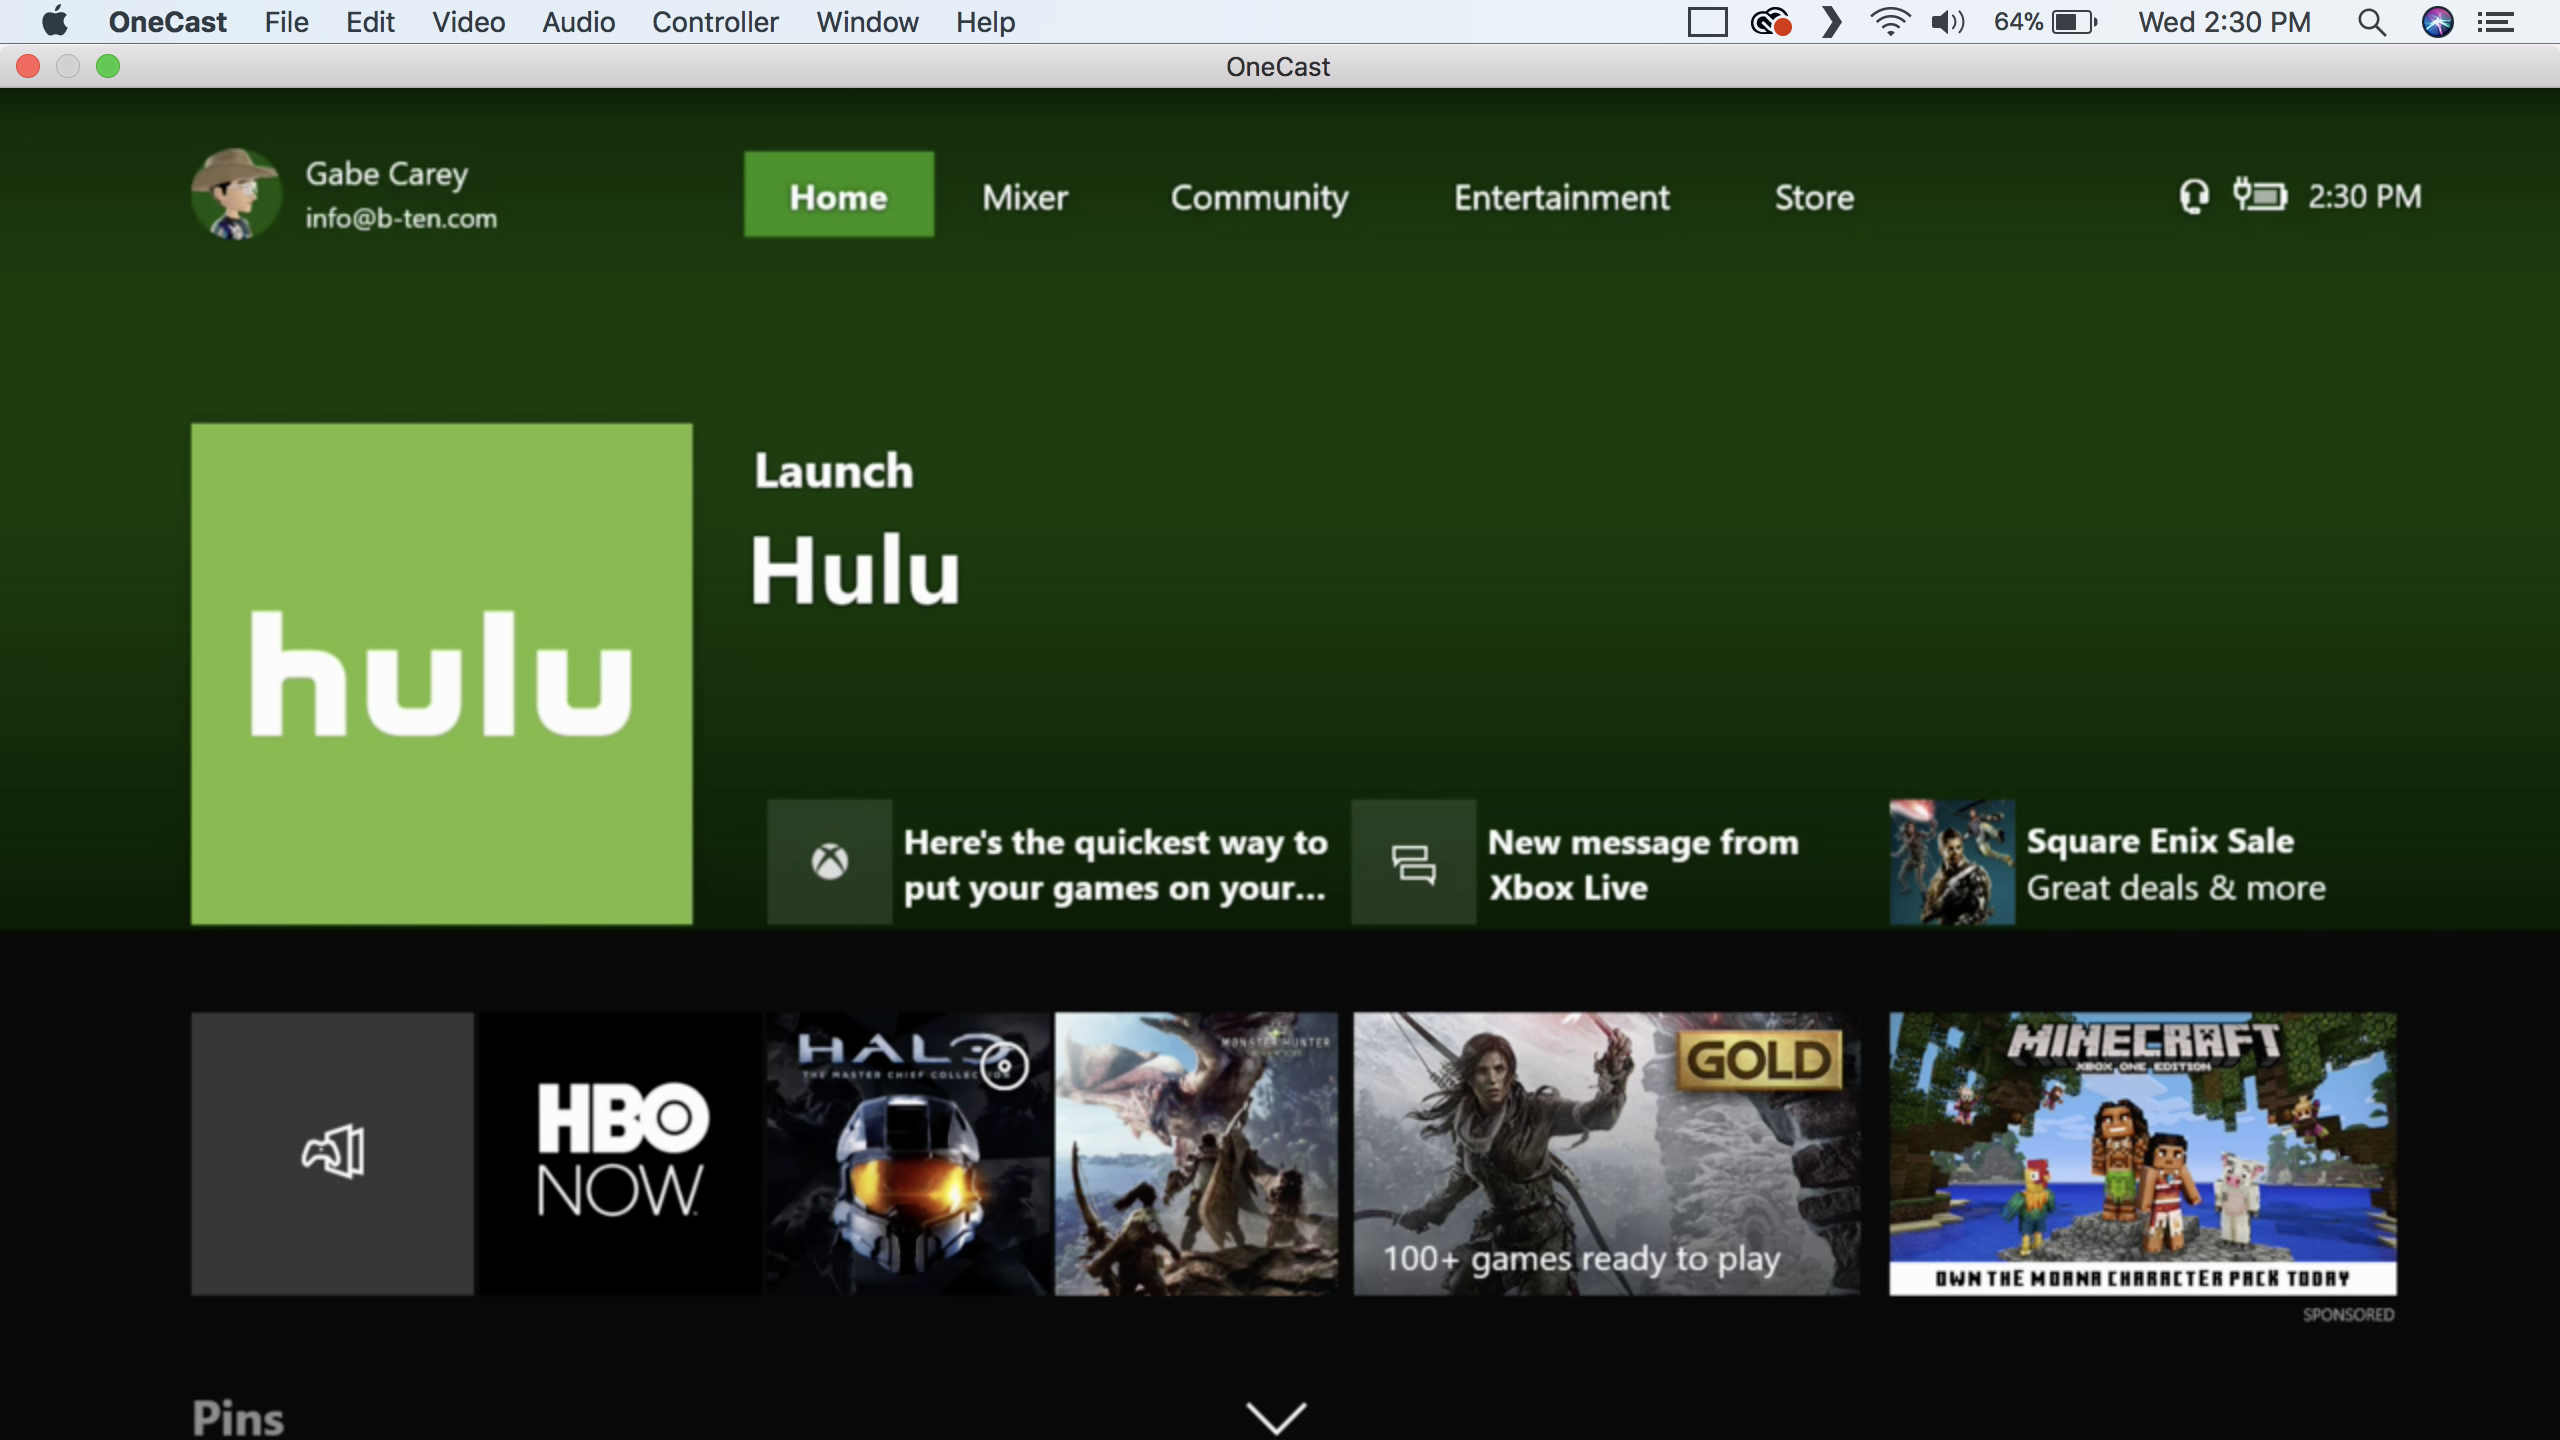Screen dimensions: 2560x1440
Task: Open Halo Master Chief Collection tile
Action: pyautogui.click(x=908, y=1154)
